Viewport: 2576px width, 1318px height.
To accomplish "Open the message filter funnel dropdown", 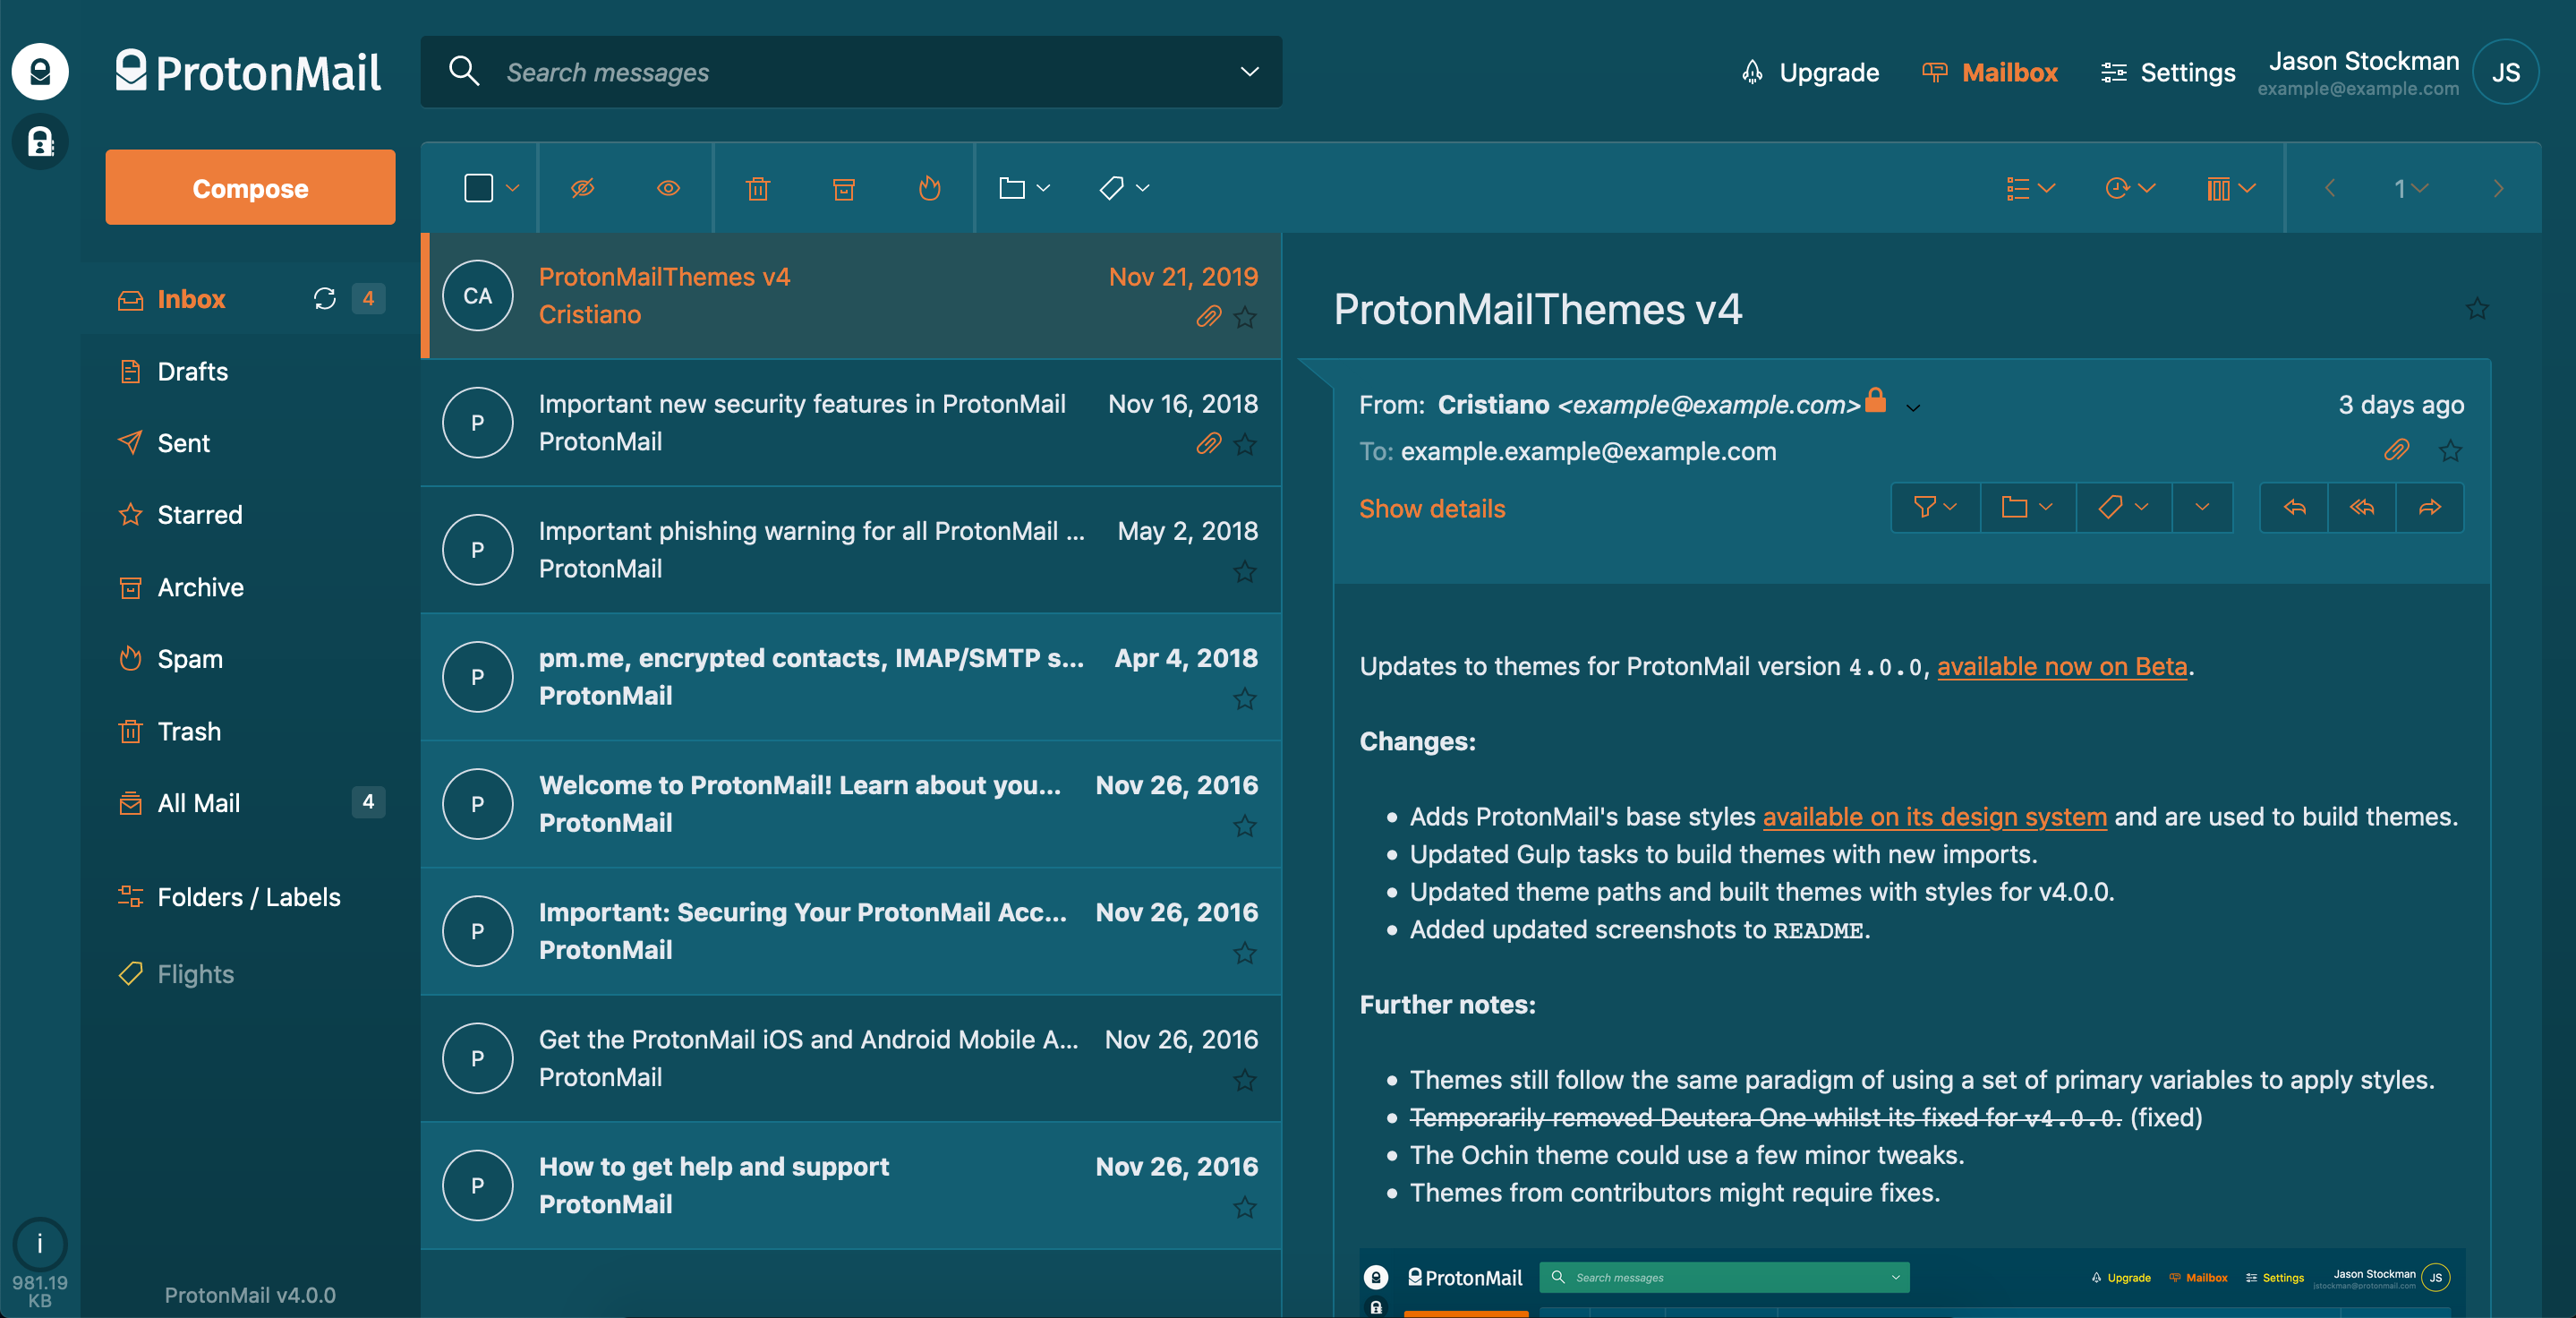I will (x=1936, y=508).
